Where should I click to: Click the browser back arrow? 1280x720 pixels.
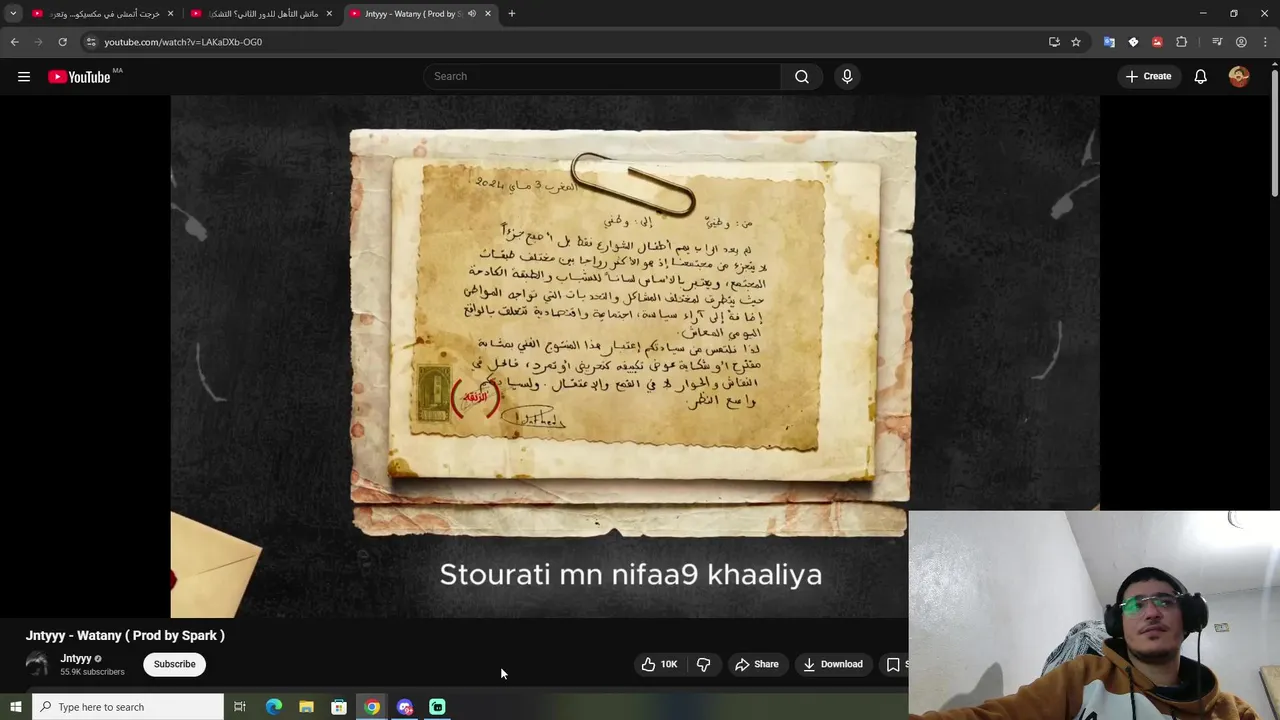[14, 42]
